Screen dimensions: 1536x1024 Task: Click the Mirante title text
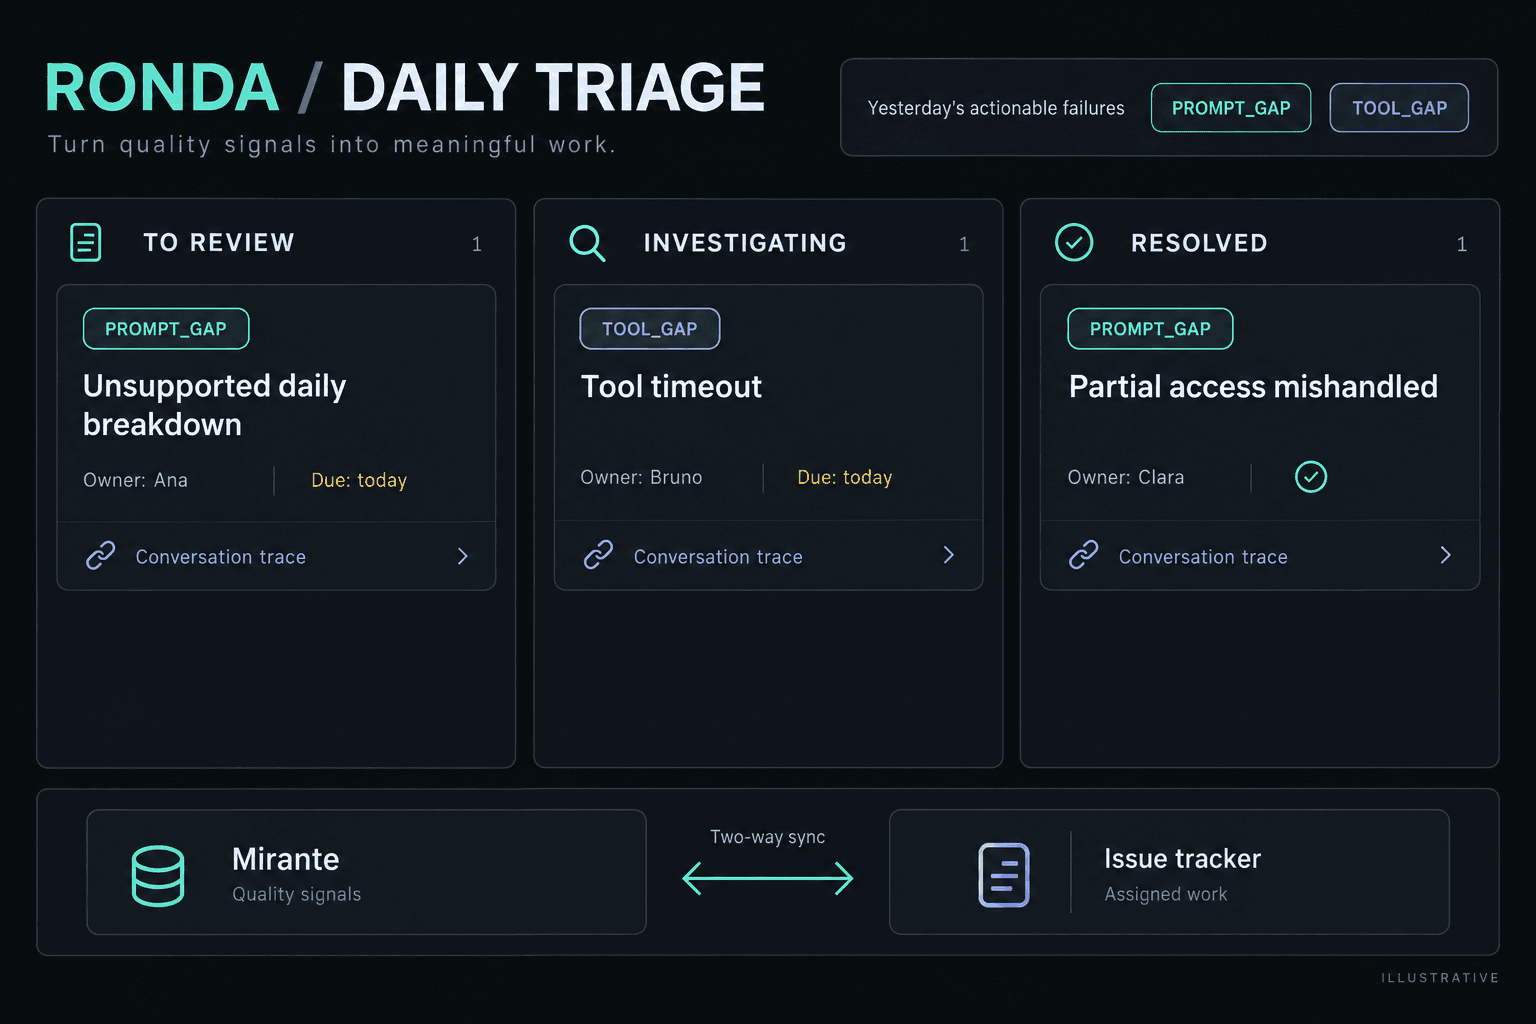(x=285, y=859)
